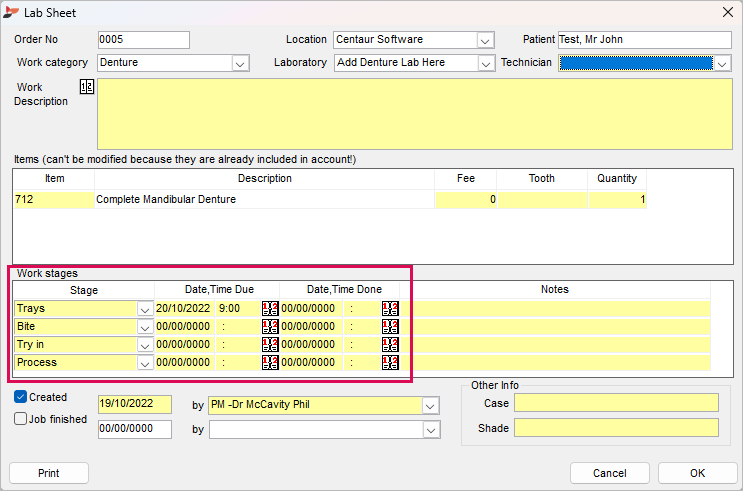Open the Work Description numbering icon
Image resolution: width=743 pixels, height=491 pixels.
pos(87,86)
